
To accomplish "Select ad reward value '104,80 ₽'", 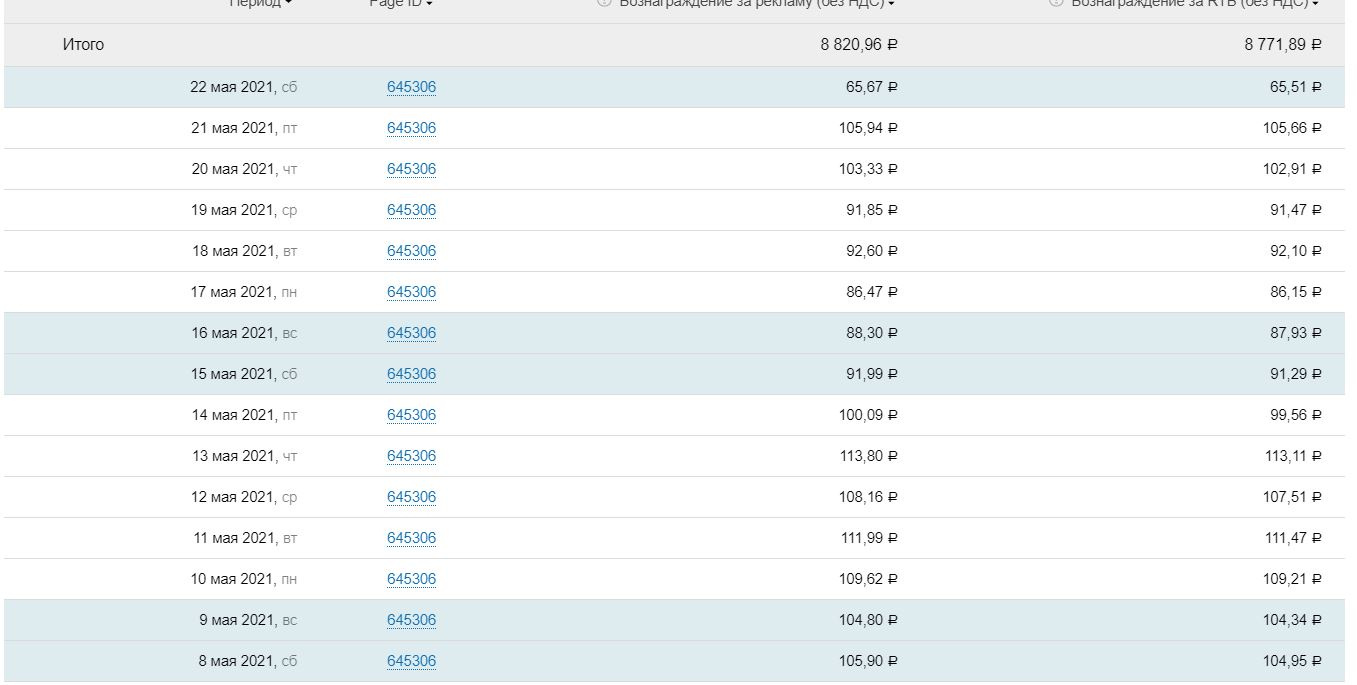I will (868, 620).
